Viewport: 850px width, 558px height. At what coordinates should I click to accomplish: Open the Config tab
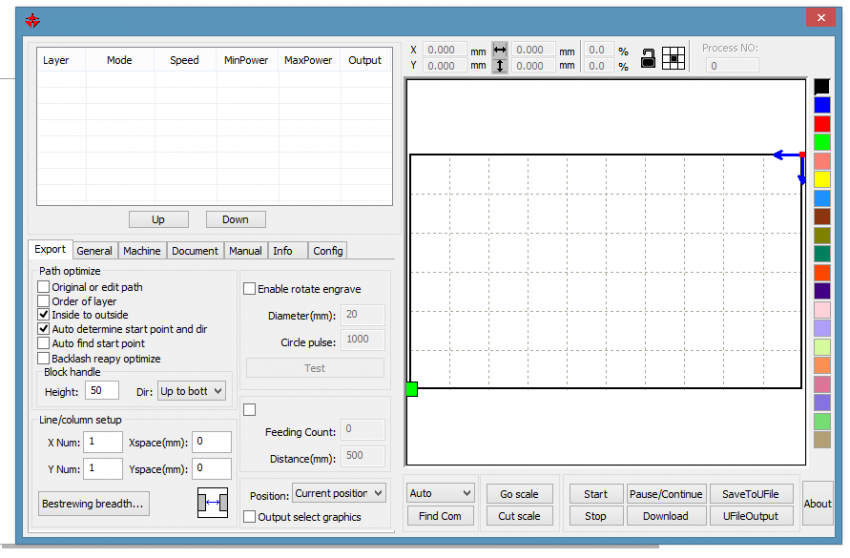click(x=327, y=251)
